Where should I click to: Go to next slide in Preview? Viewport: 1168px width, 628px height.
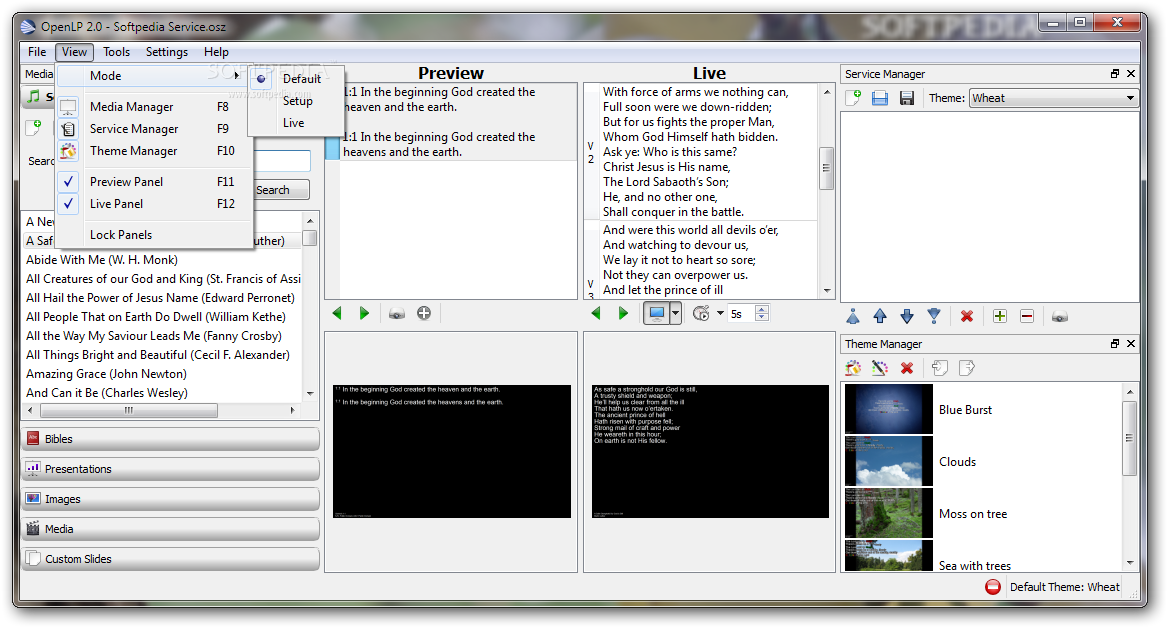point(364,314)
